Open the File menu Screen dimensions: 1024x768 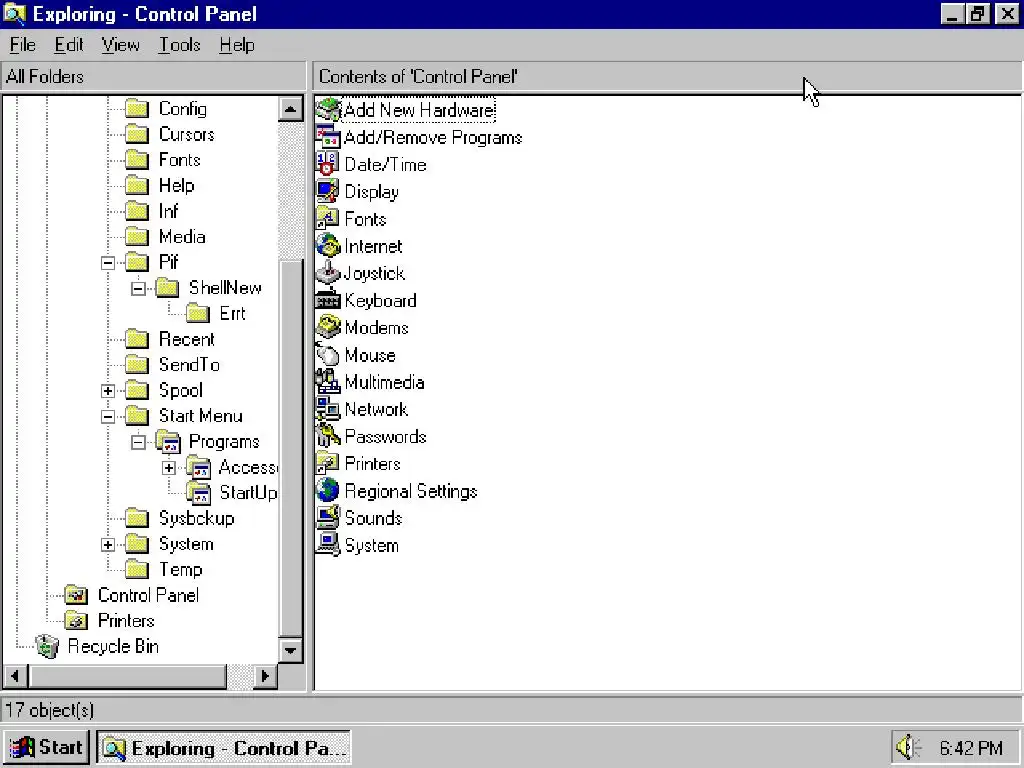pyautogui.click(x=23, y=45)
